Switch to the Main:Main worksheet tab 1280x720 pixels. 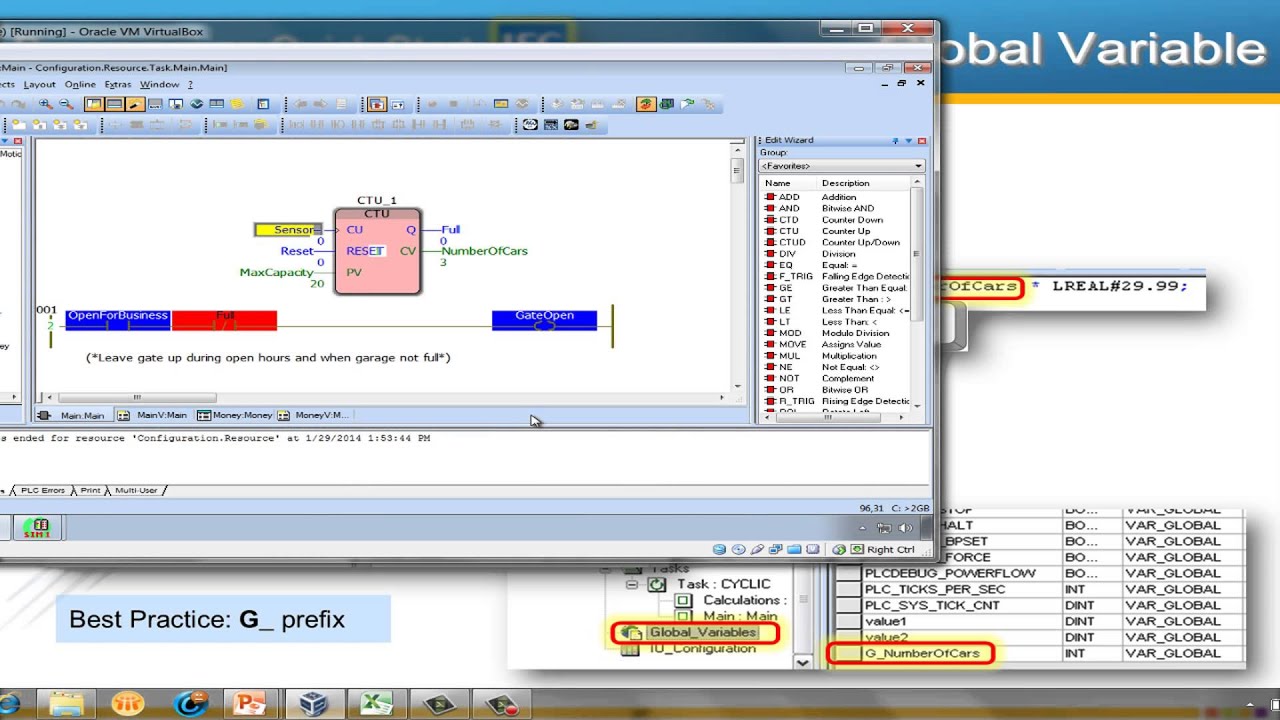click(x=73, y=415)
